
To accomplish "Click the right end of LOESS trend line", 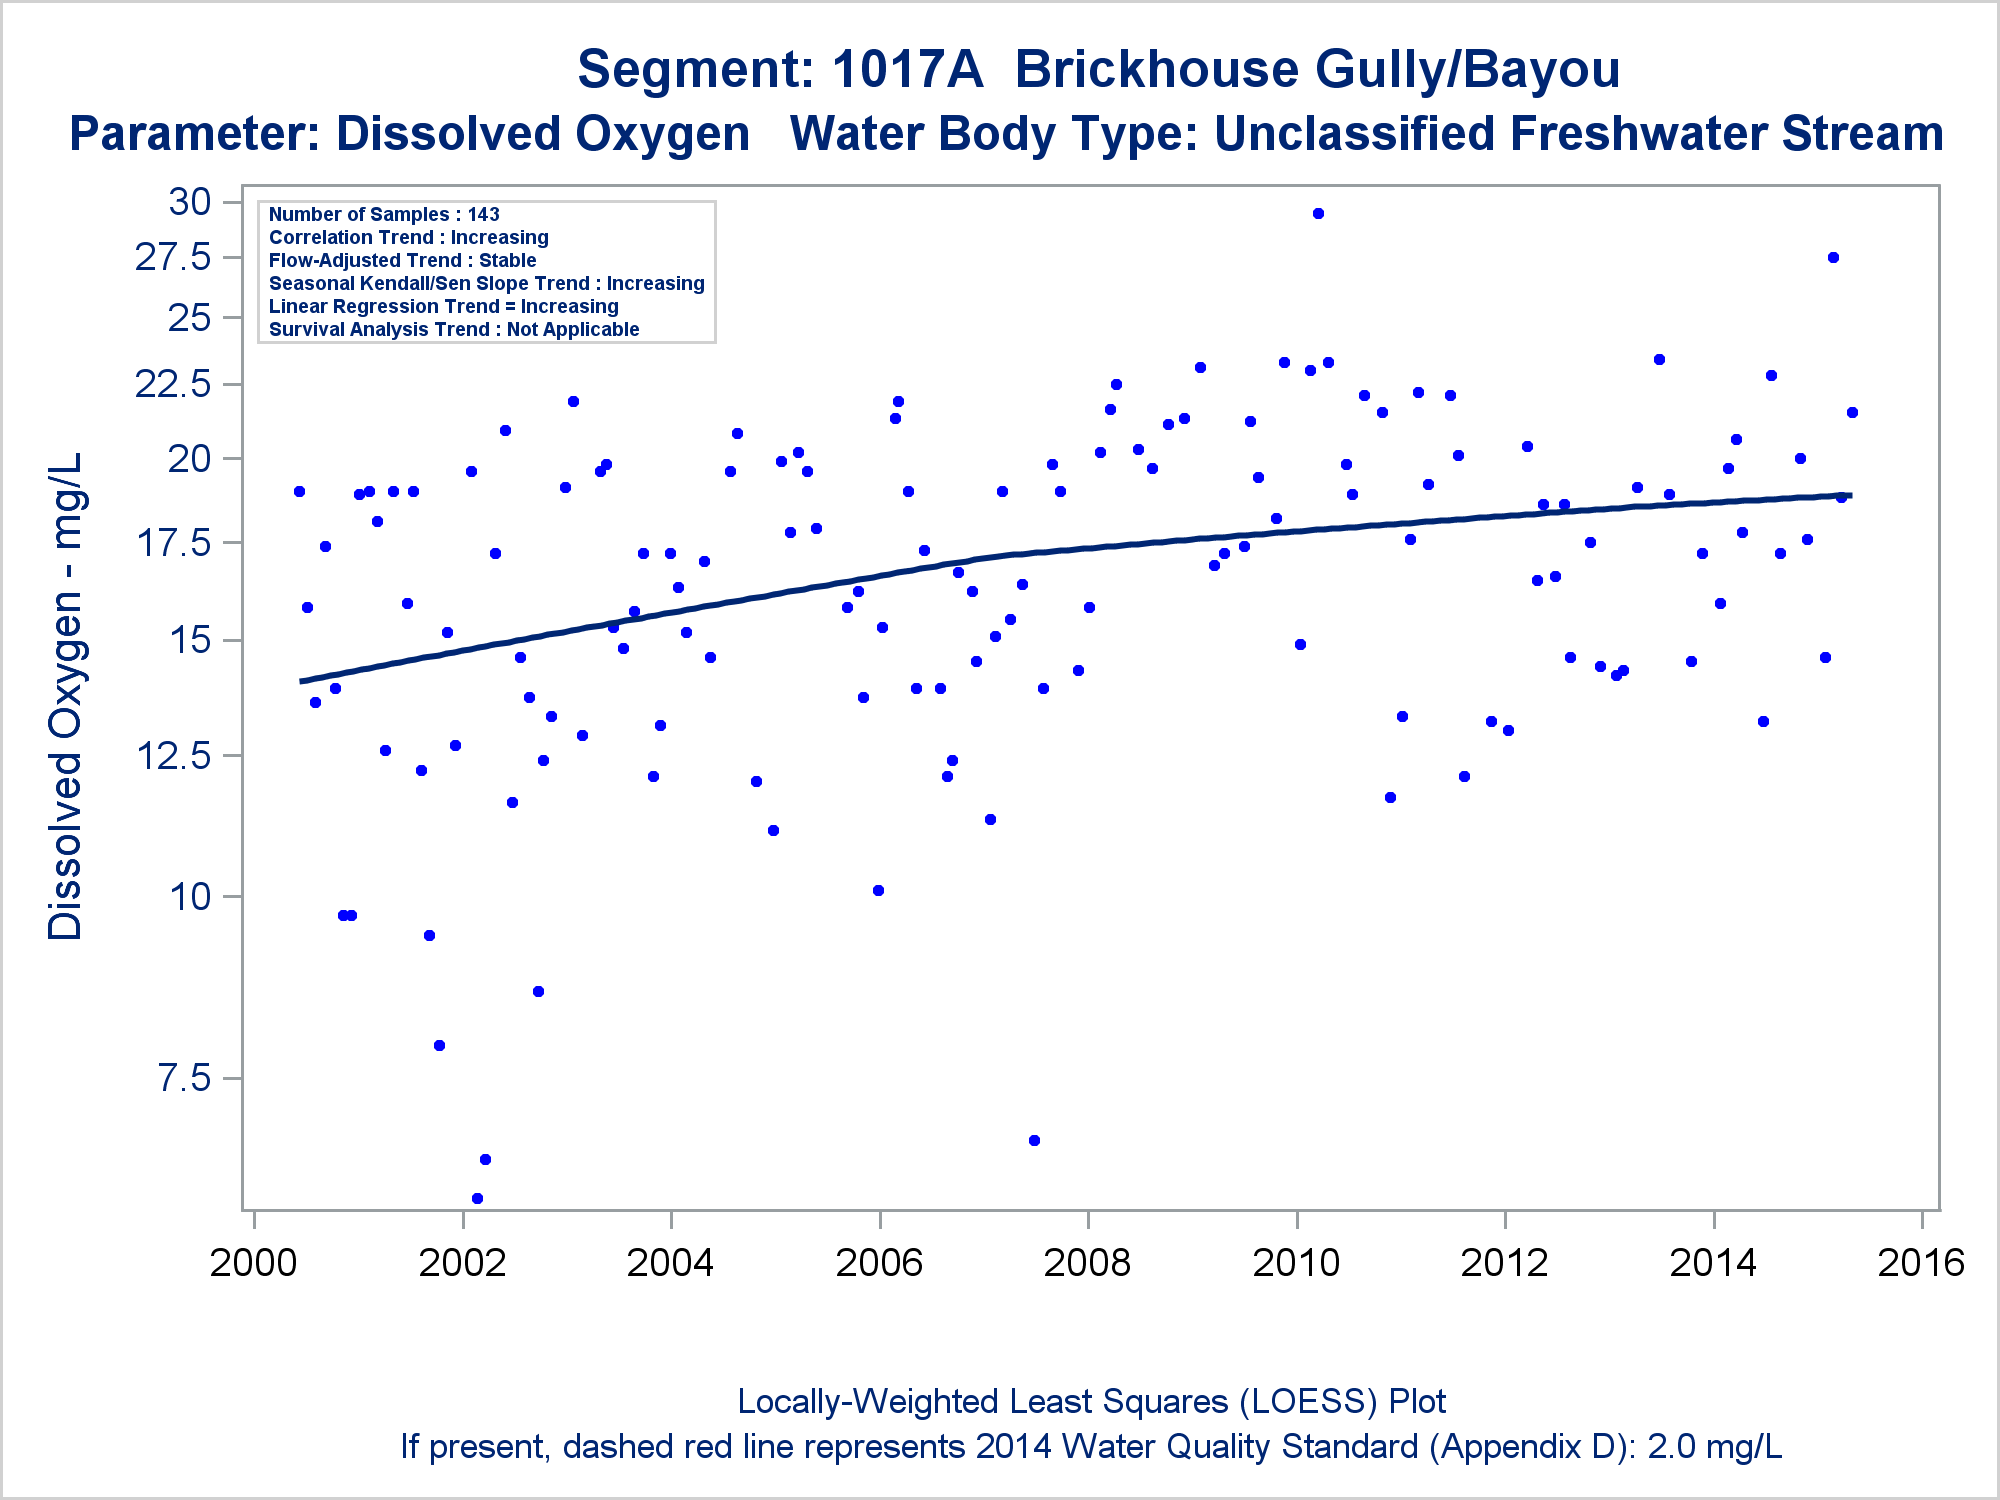I will point(1849,495).
